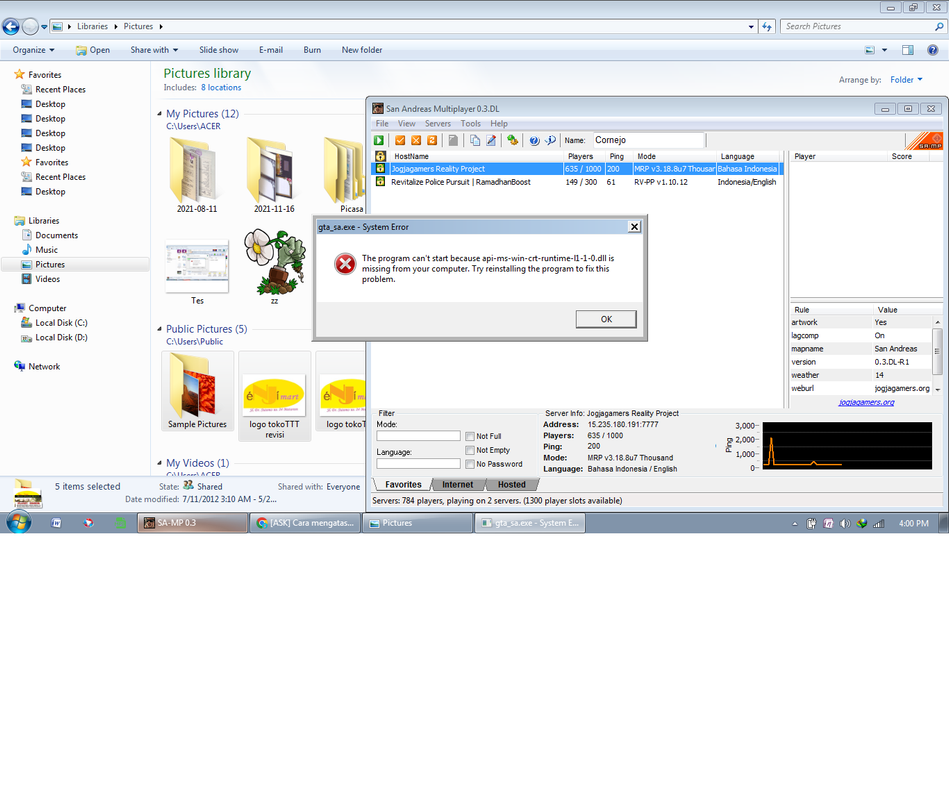Click the orange X Delete Server icon
Screen dimensions: 949x800
tap(416, 140)
